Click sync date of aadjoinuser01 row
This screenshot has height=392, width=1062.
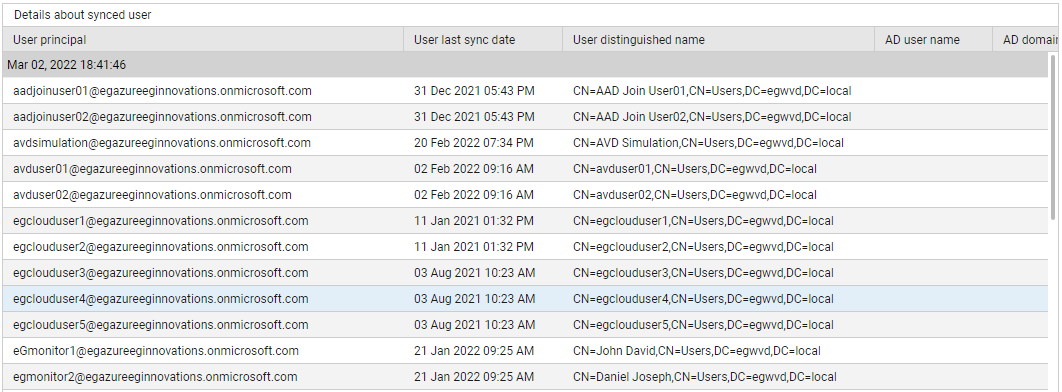coord(474,91)
